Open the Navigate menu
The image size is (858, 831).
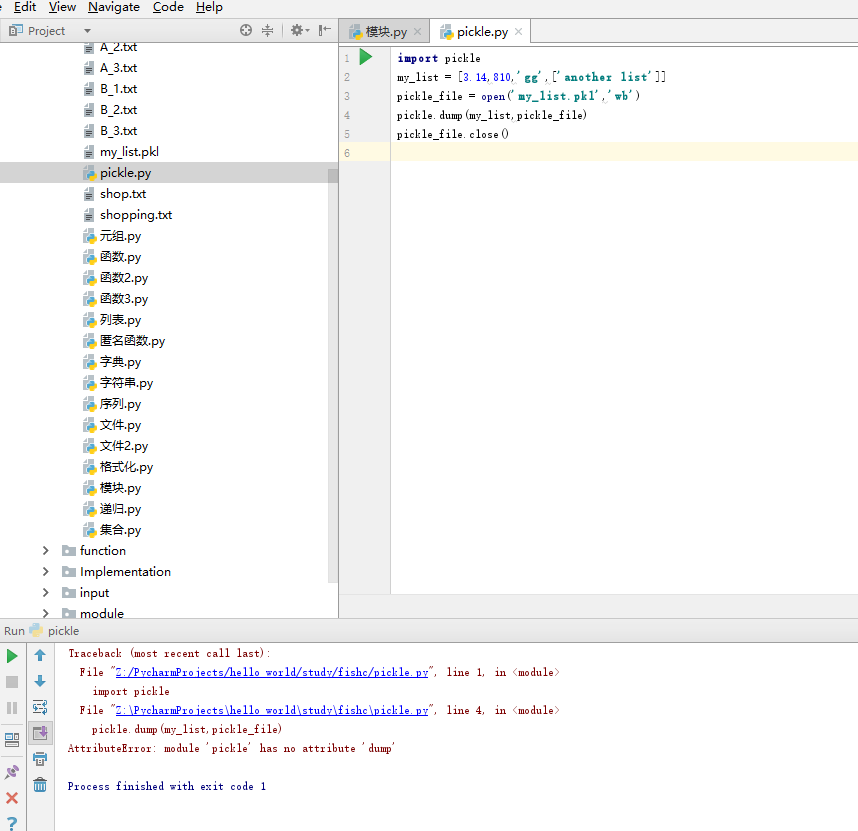(x=112, y=7)
